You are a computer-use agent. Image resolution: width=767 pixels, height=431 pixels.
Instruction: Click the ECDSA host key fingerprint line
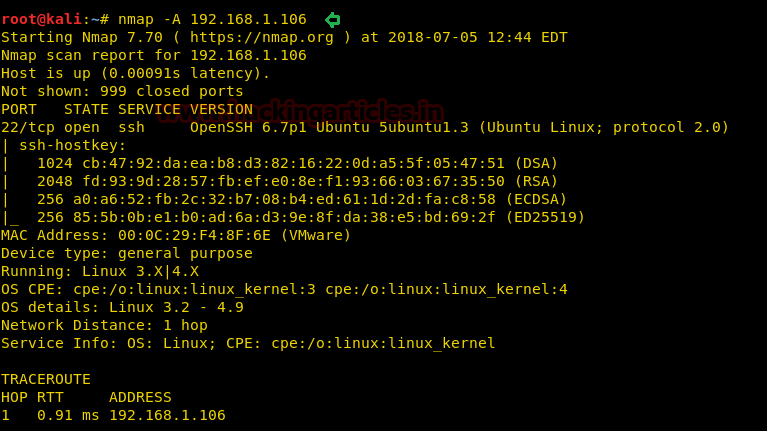click(301, 199)
